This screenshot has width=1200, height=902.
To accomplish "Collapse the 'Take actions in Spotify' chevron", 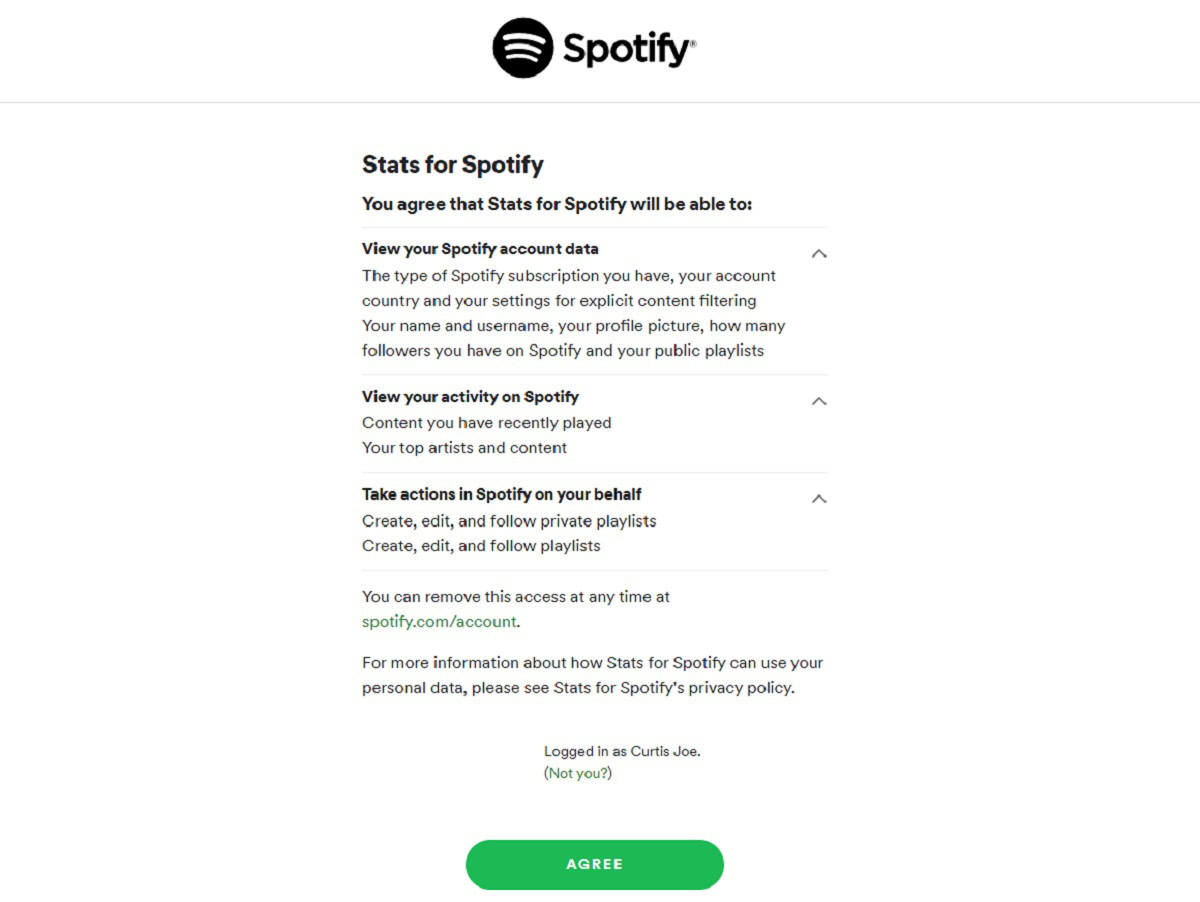I will pyautogui.click(x=819, y=499).
